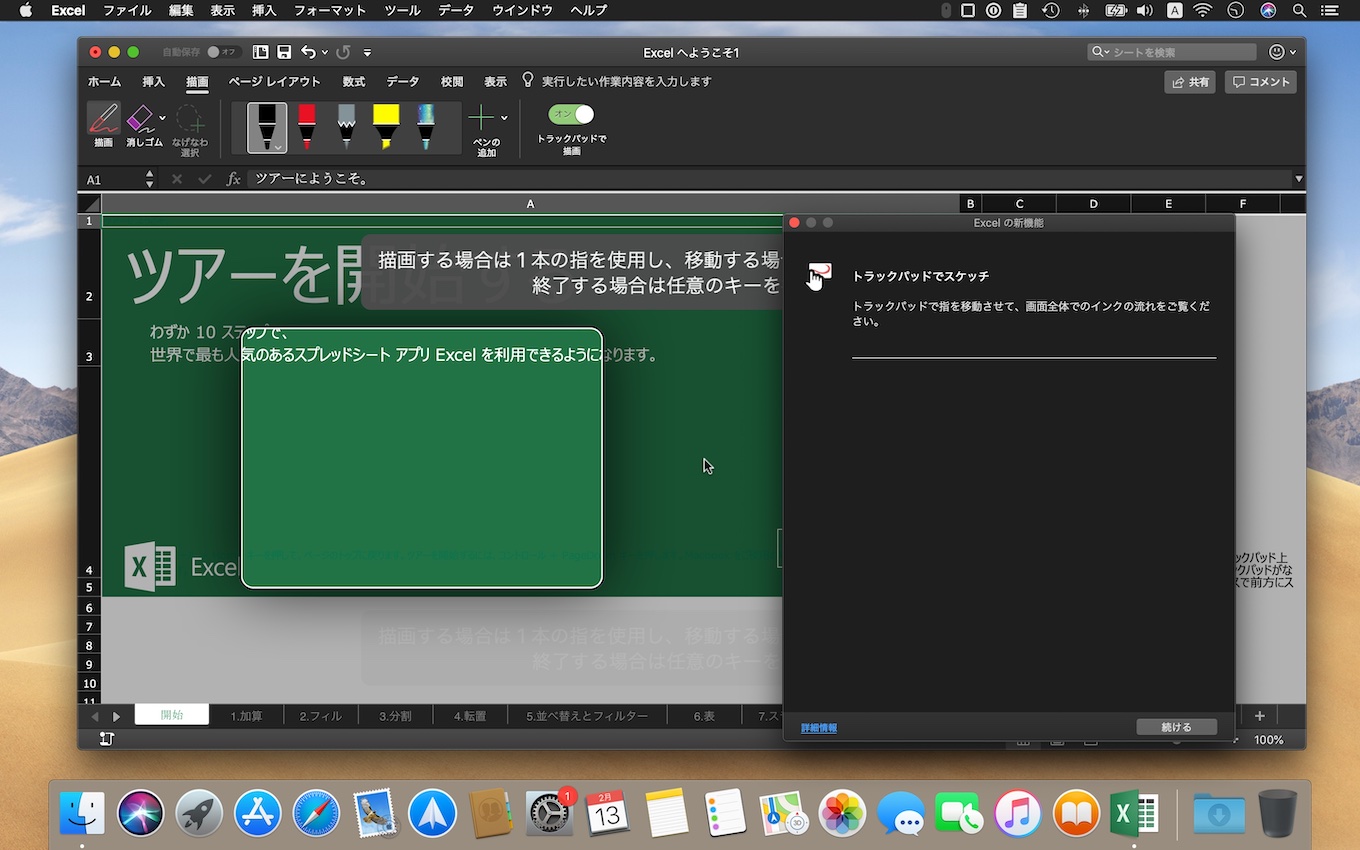1360x850 pixels.
Task: Go to next sheet with right arrow
Action: [x=116, y=716]
